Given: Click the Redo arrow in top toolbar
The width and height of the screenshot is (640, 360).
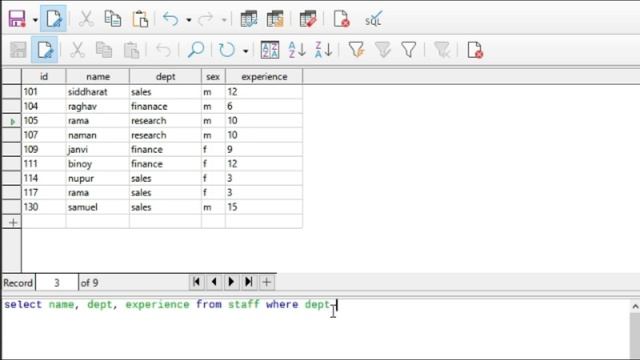Looking at the screenshot, I should [206, 19].
